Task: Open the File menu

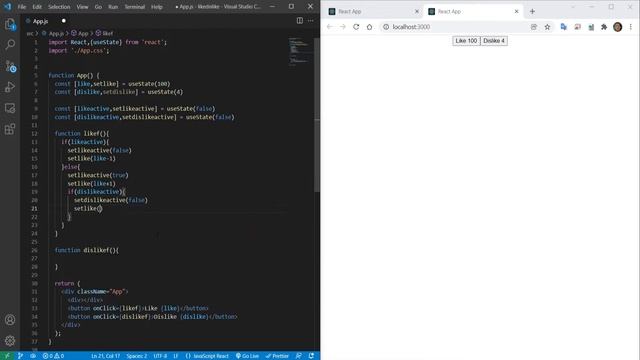Action: [22, 7]
